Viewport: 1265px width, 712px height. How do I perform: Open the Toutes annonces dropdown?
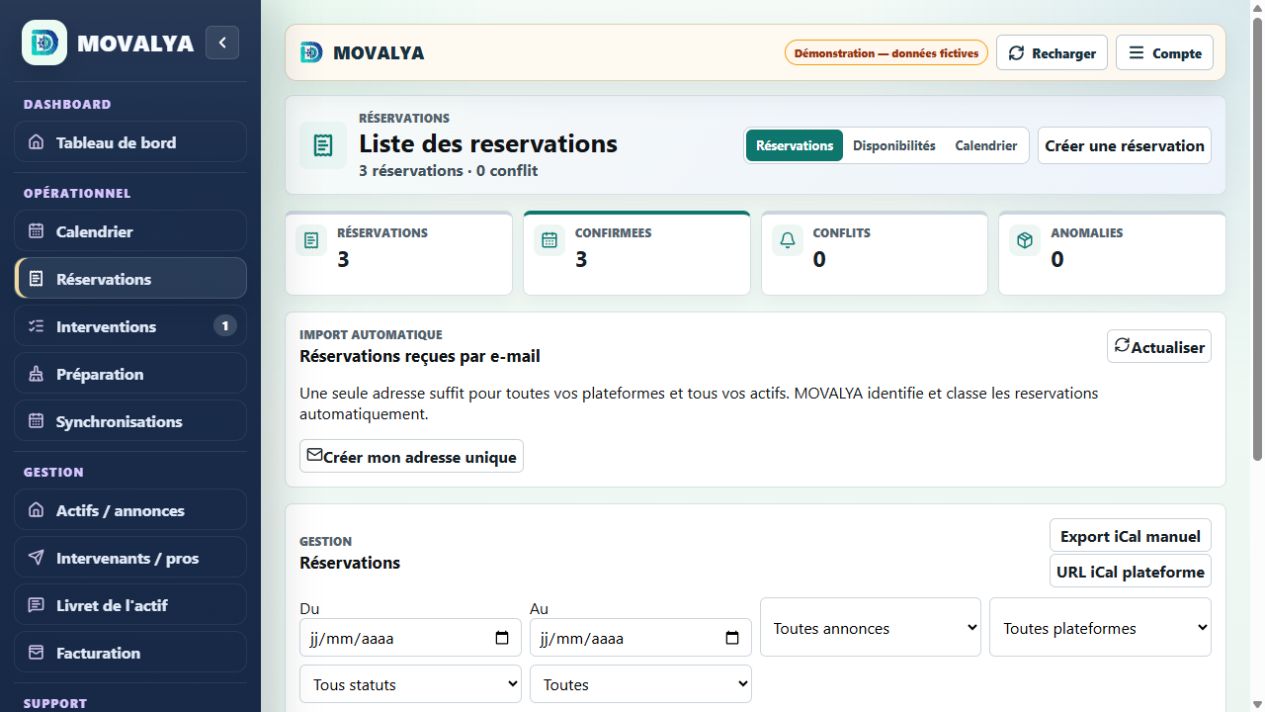(870, 628)
